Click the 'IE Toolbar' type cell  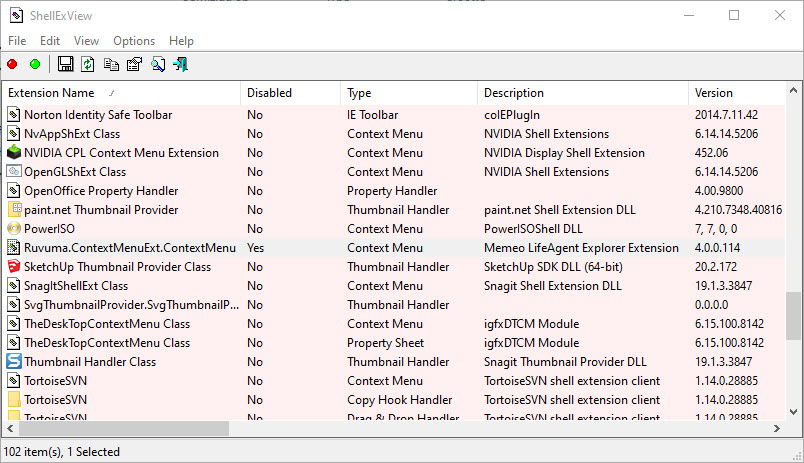(372, 115)
